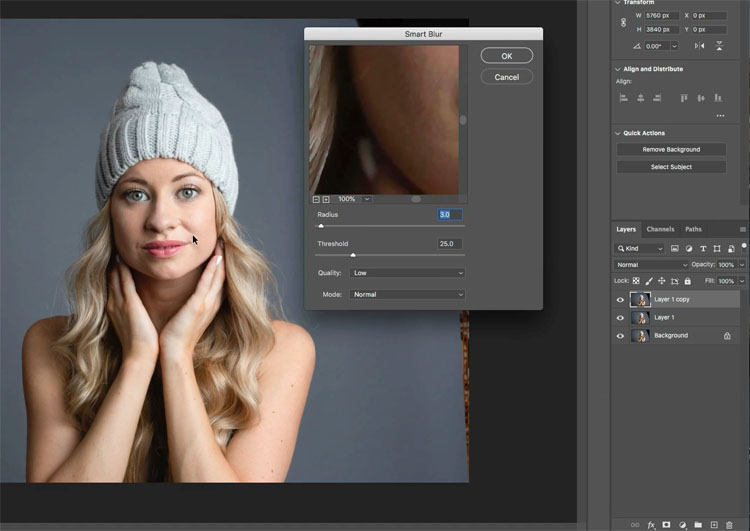This screenshot has height=531, width=750.
Task: Add a layer style with fx icon
Action: tap(651, 525)
